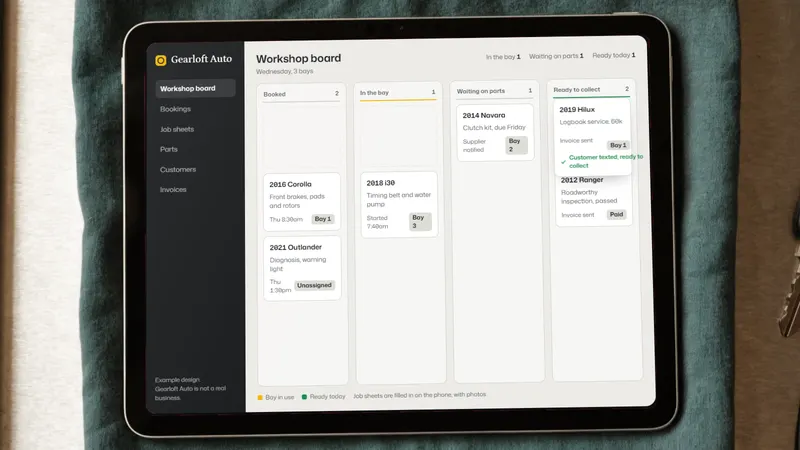
Task: Click Bay 1 badge on Hilux card
Action: click(x=618, y=145)
